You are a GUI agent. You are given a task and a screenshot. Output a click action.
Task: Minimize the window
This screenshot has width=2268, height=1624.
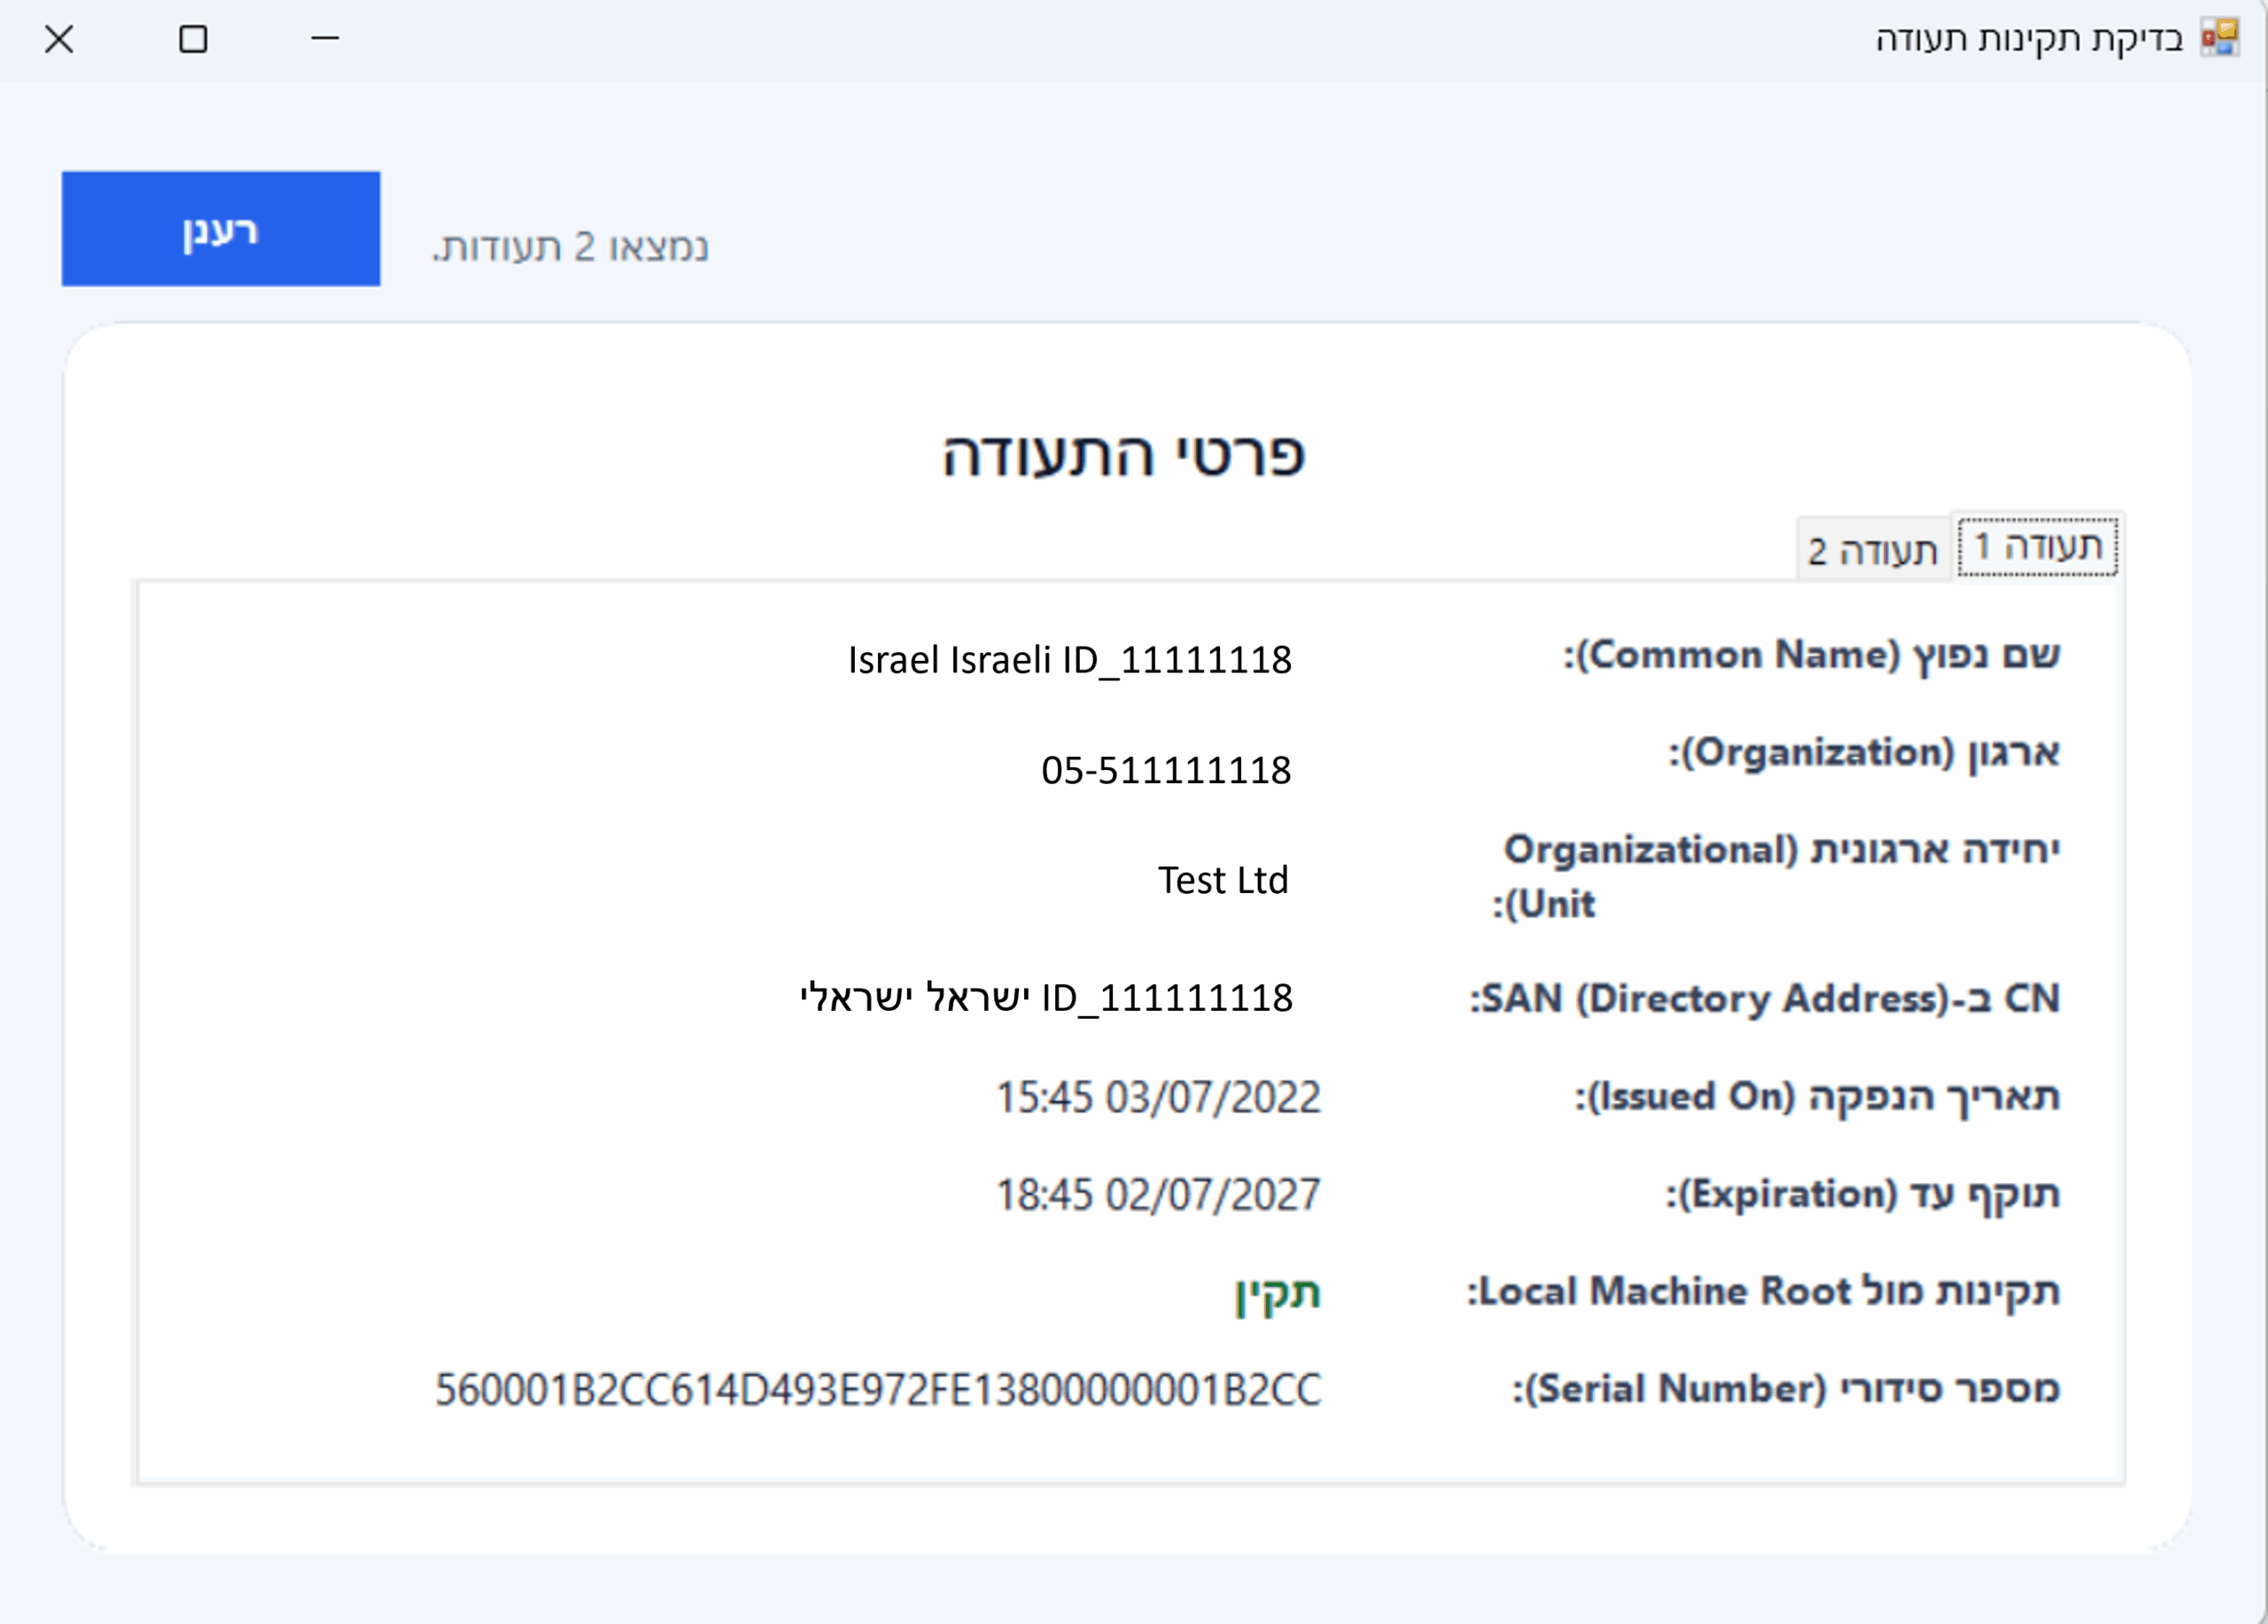click(325, 39)
